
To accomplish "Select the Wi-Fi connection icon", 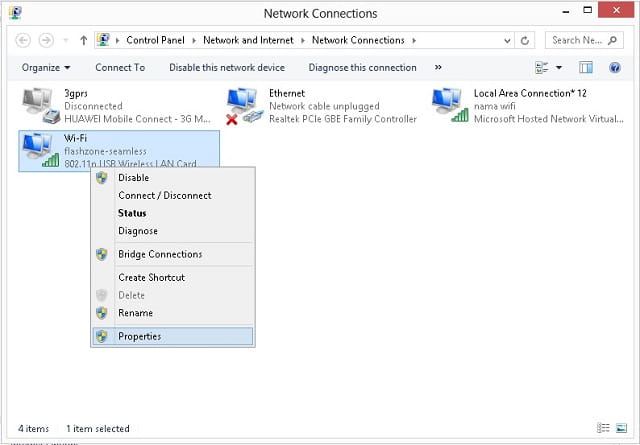I will (40, 150).
